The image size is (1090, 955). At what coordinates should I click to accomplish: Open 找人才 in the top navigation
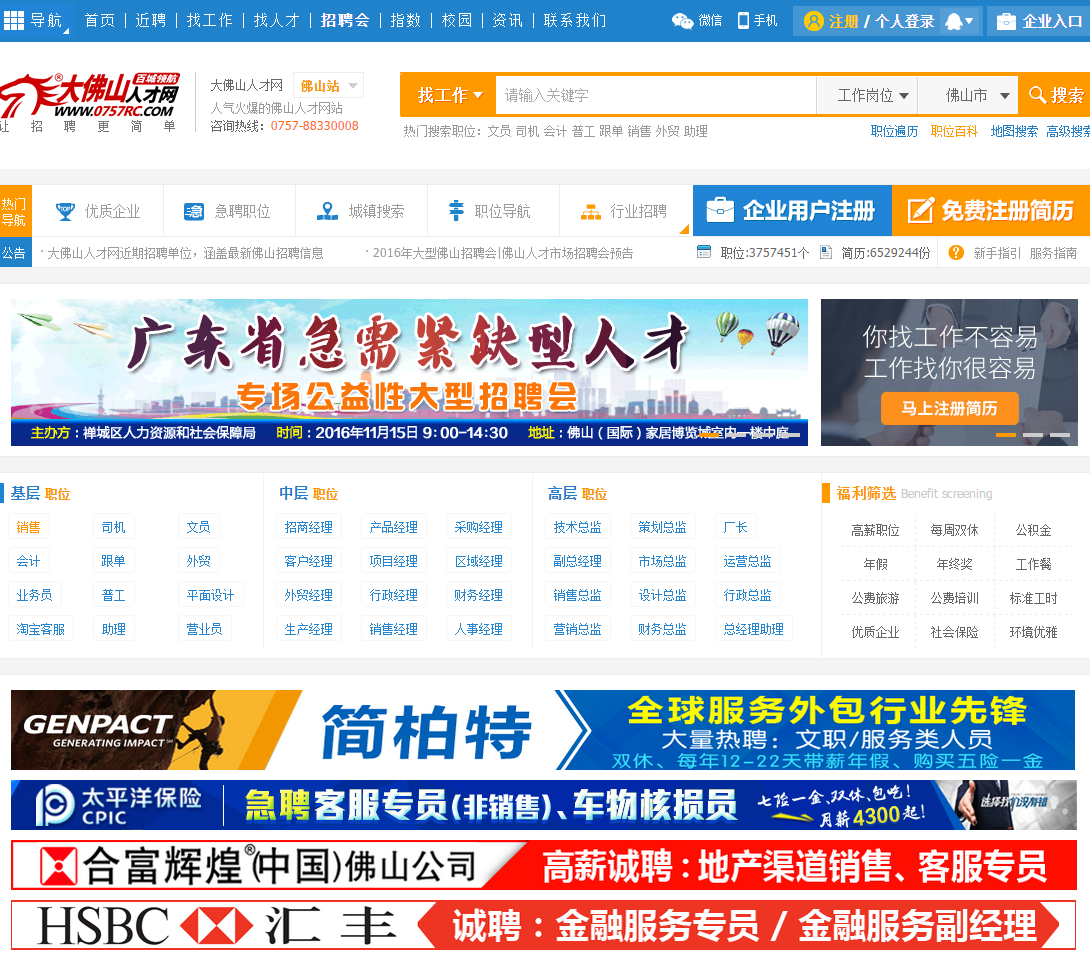click(276, 20)
